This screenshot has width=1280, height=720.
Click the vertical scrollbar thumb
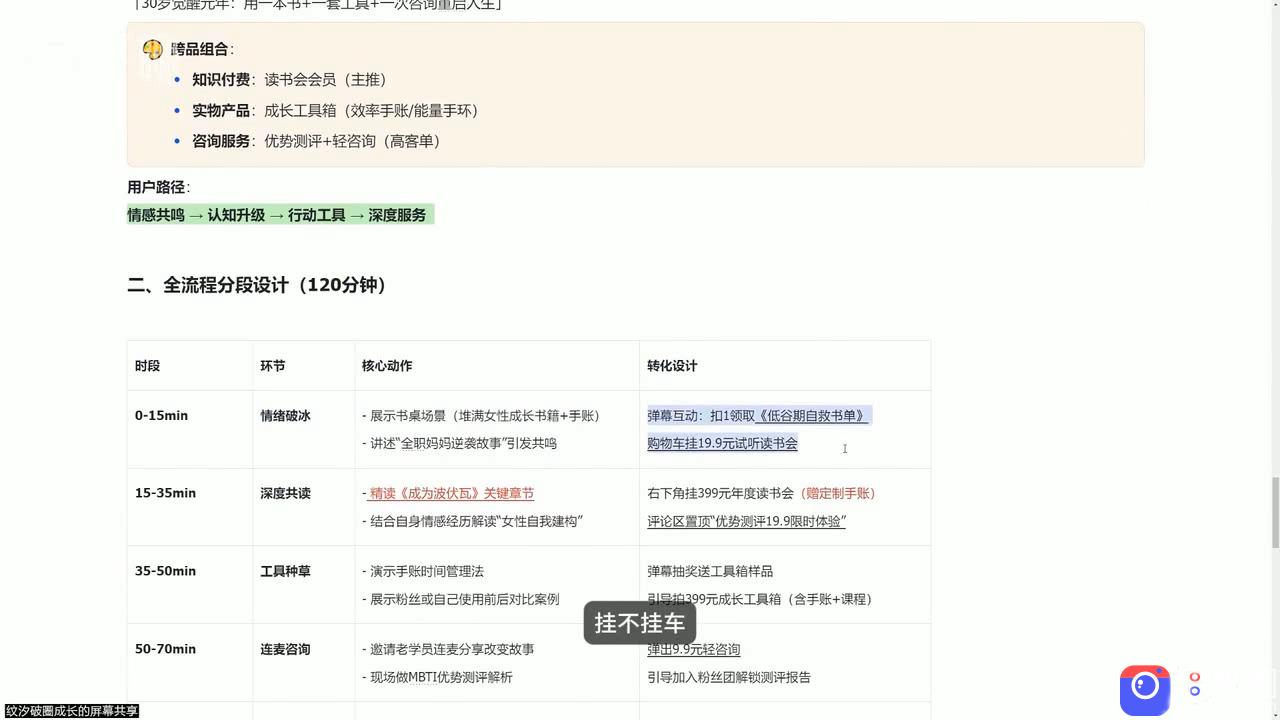click(x=1275, y=513)
